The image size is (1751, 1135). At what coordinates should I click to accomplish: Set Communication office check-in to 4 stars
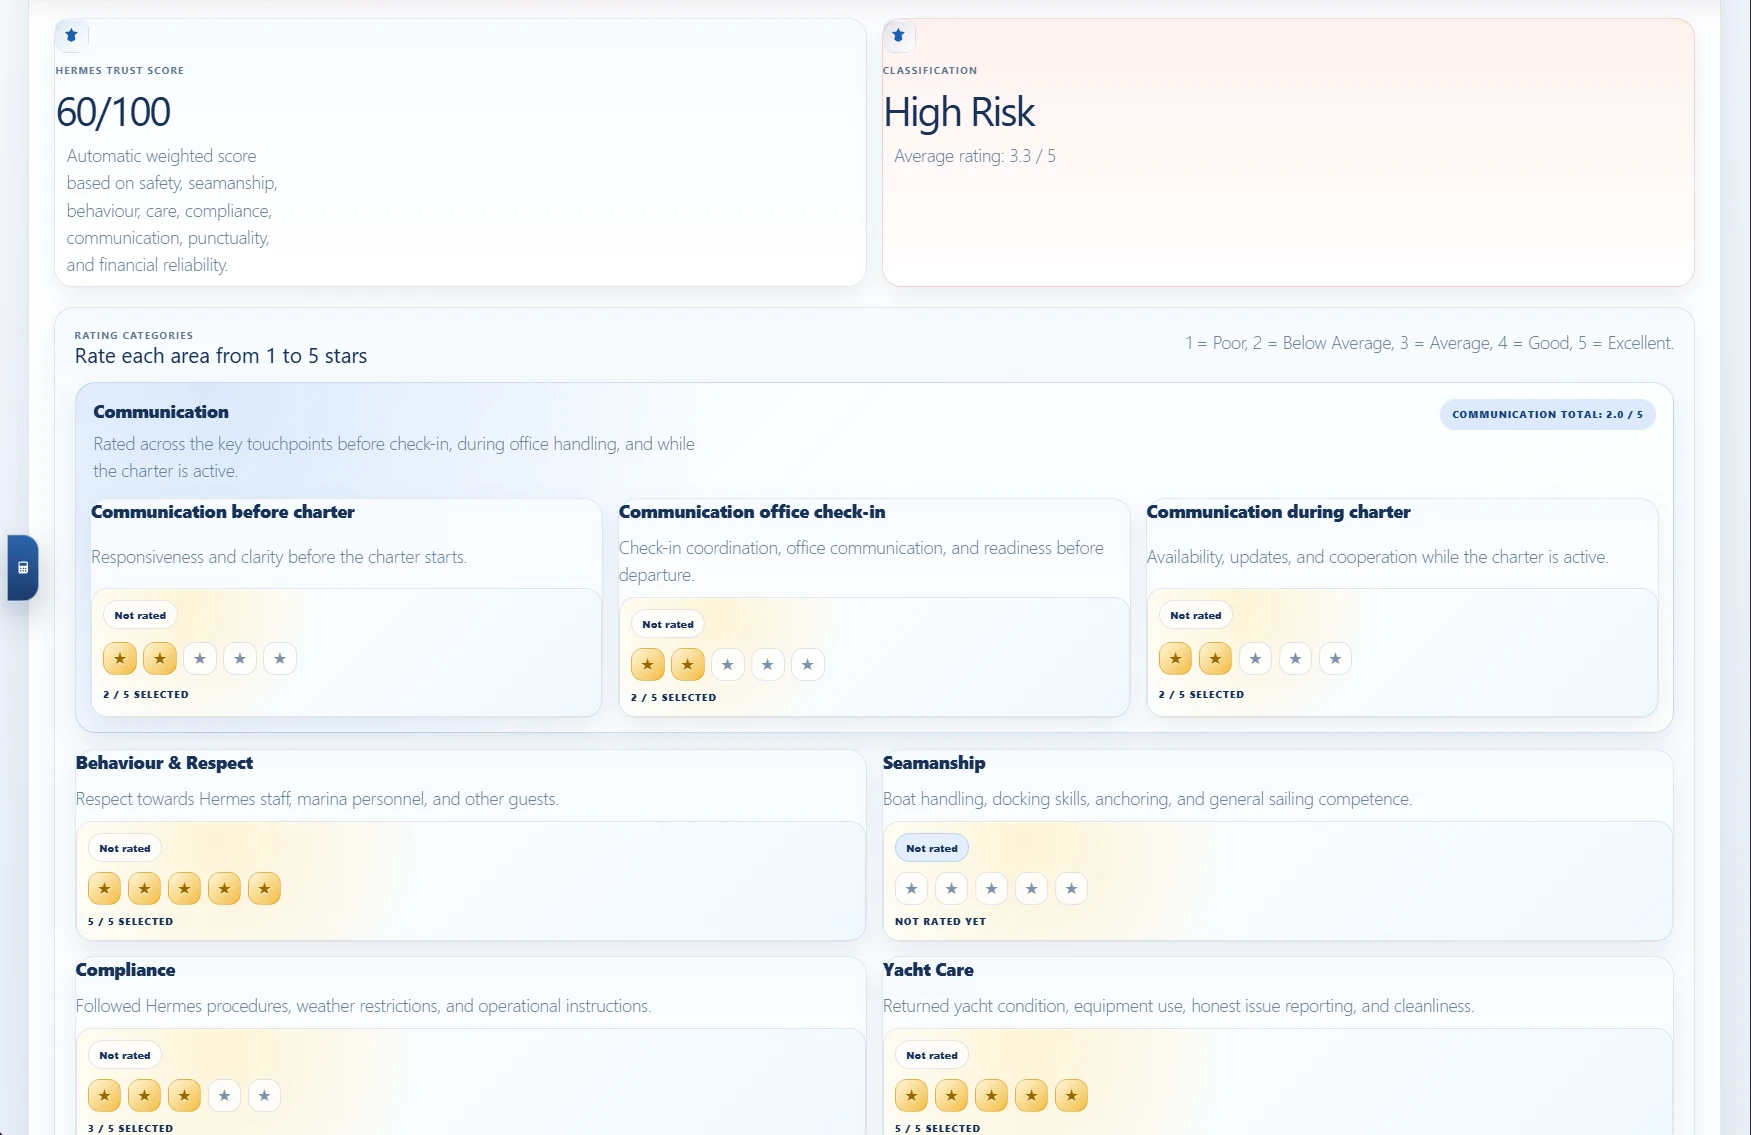768,665
